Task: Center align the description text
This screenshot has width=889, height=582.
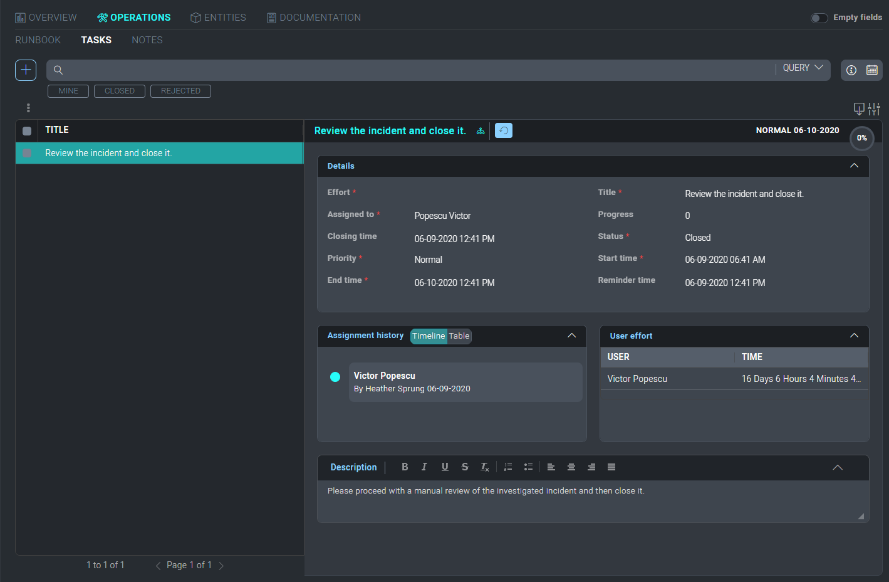Action: [x=571, y=467]
